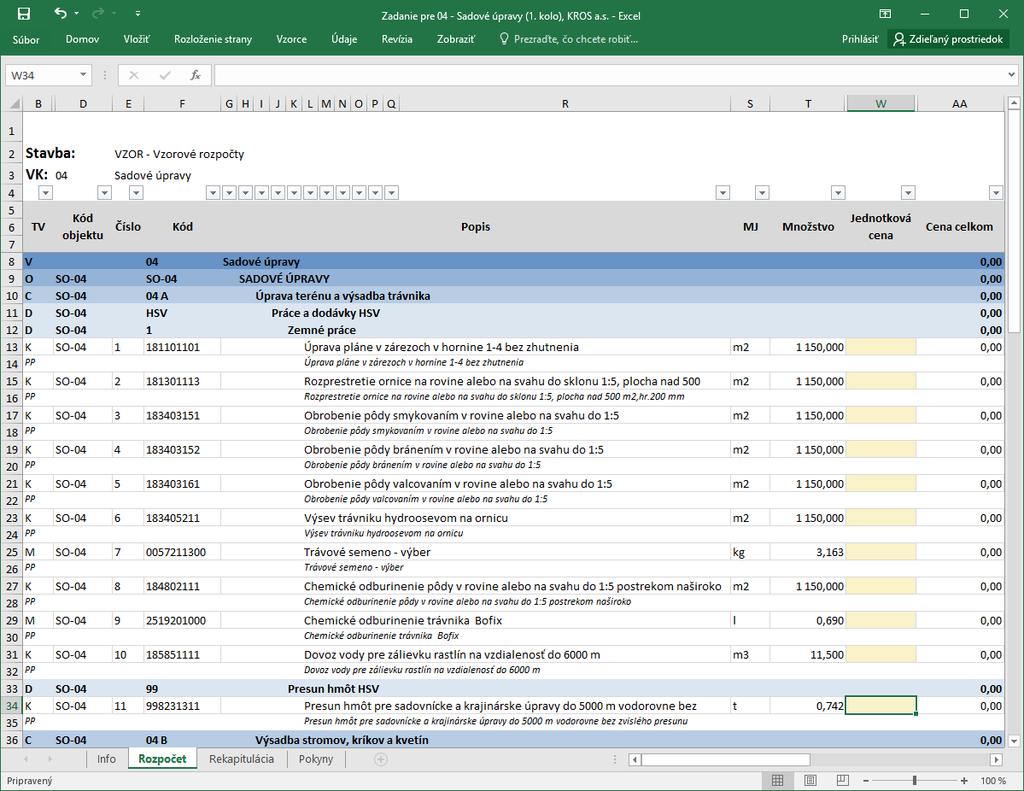The width and height of the screenshot is (1024, 791).
Task: Open the Customize Quick Access Toolbar menu
Action: click(138, 14)
